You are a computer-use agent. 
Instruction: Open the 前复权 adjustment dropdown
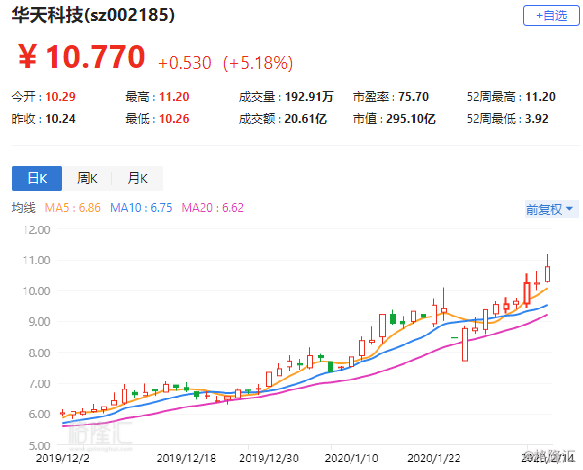[x=551, y=209]
